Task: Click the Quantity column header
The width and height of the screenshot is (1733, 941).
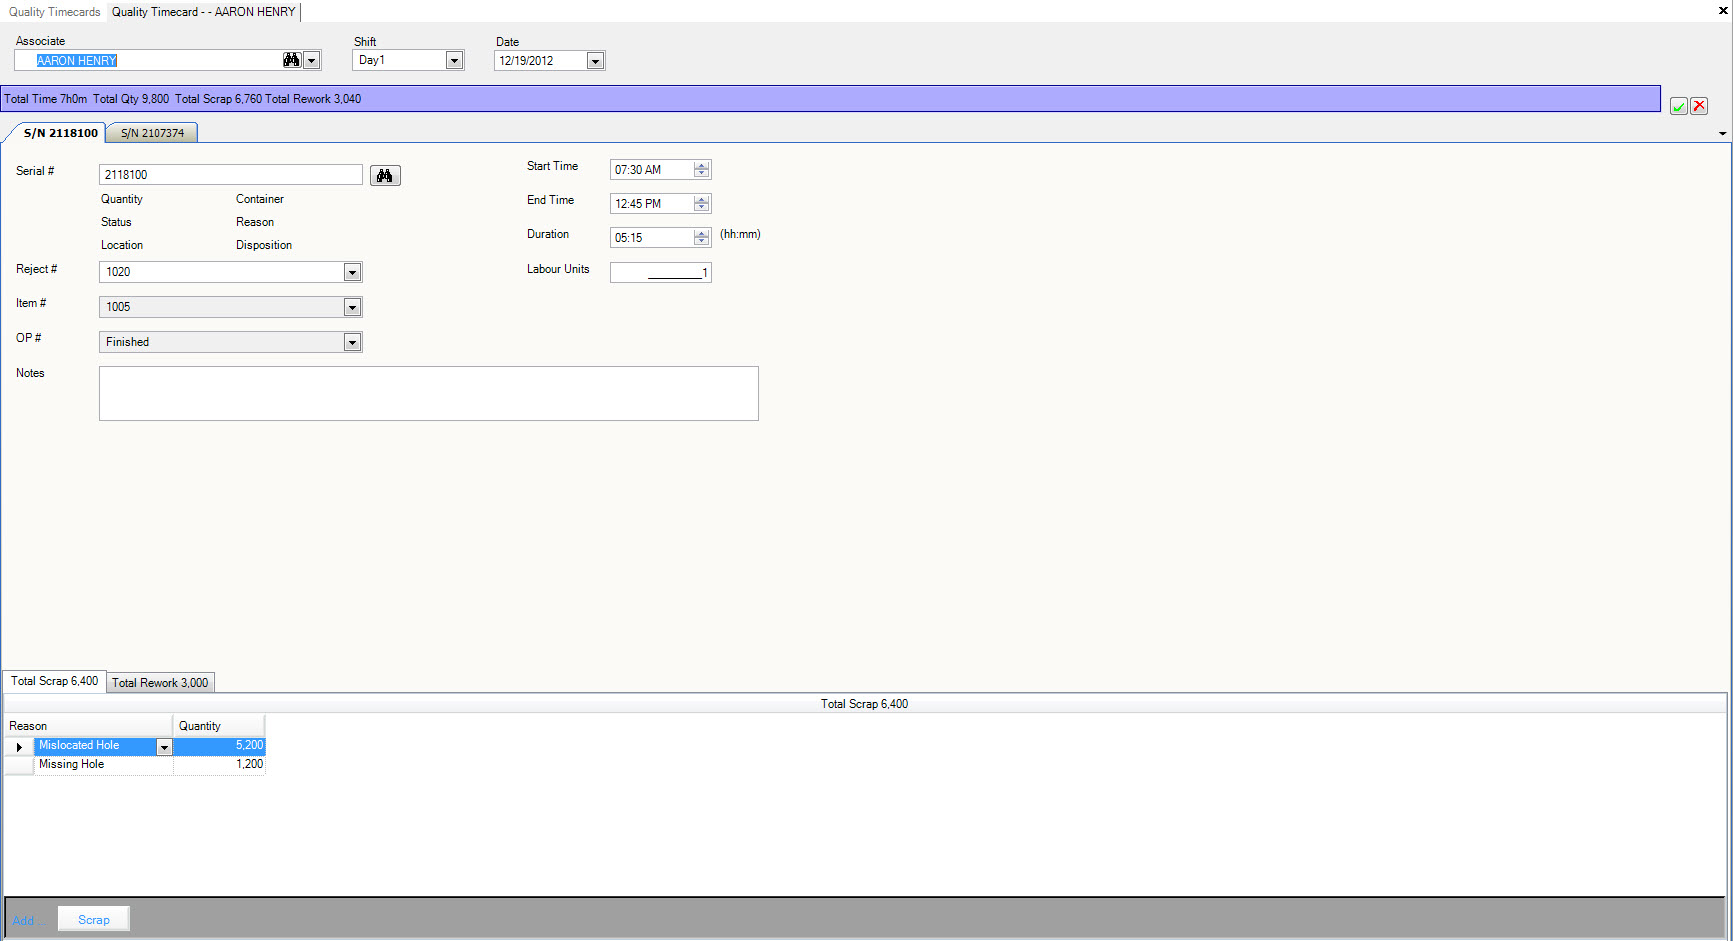Action: pos(220,726)
